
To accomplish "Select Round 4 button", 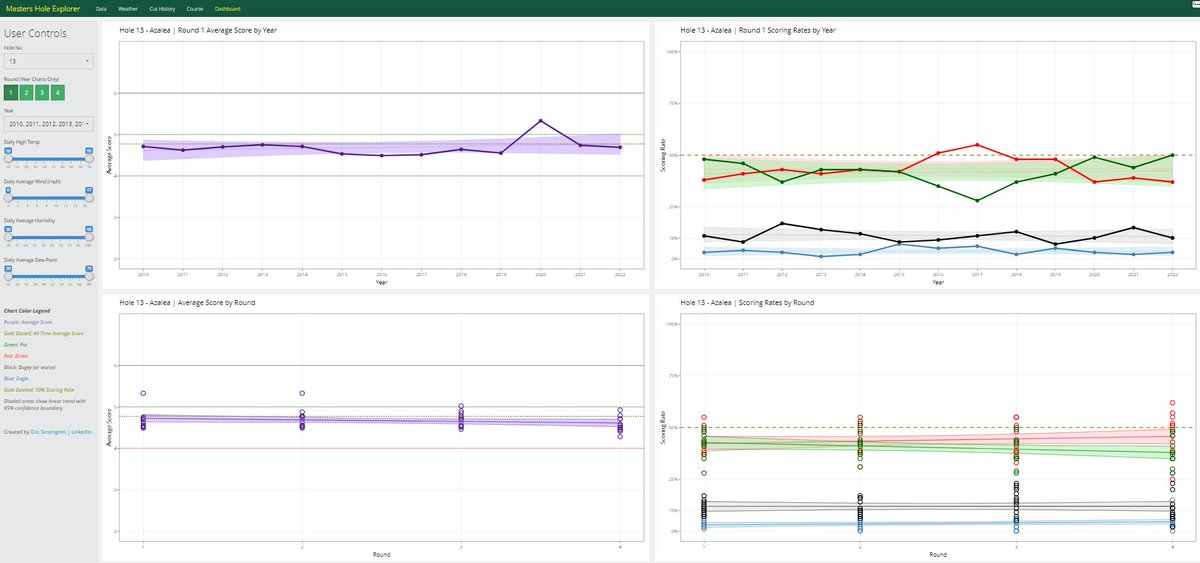I will point(58,92).
